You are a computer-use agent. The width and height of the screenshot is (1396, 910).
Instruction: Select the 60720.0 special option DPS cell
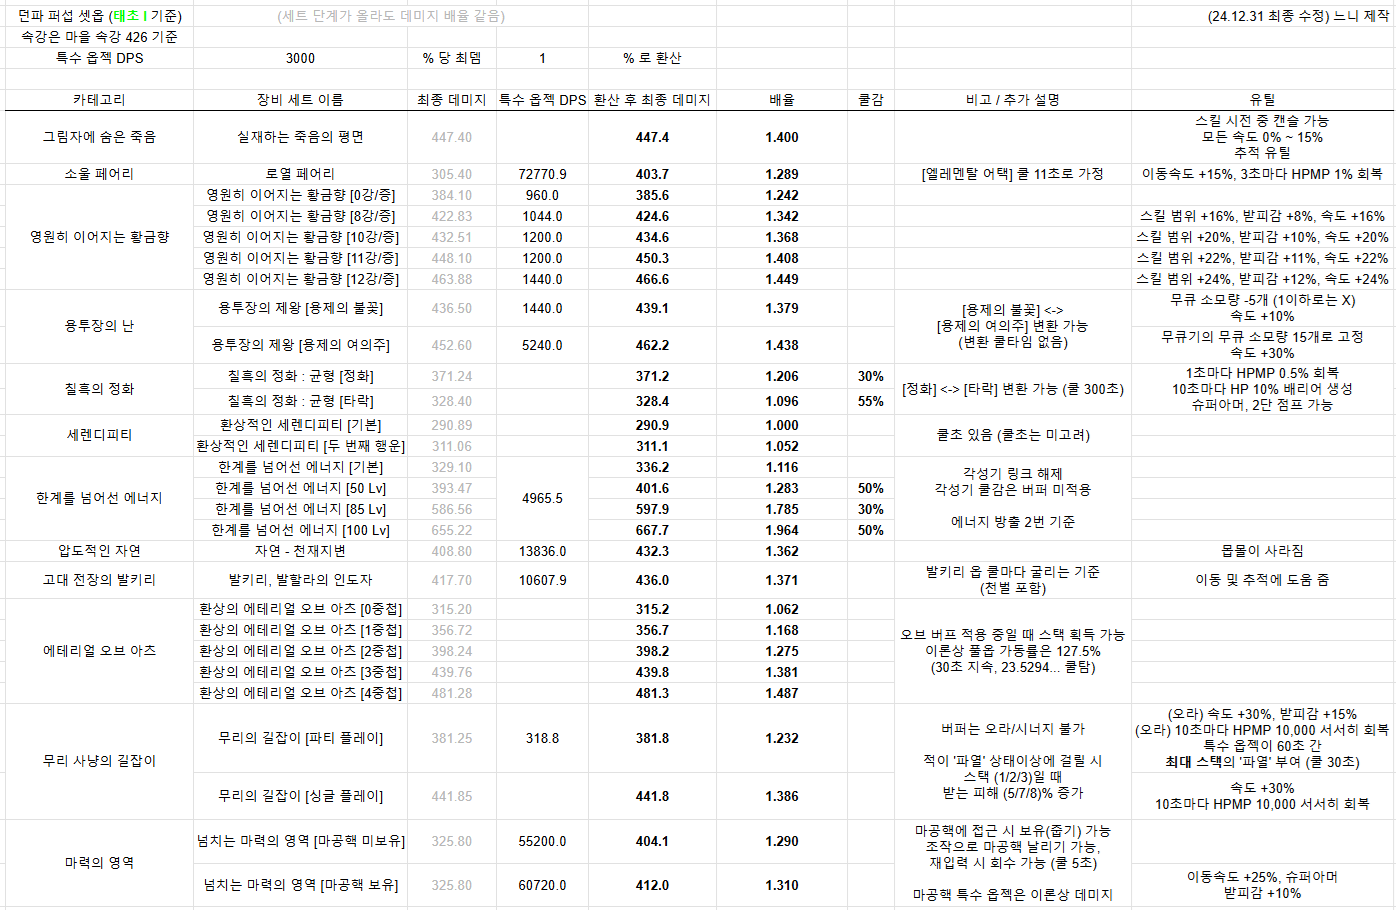click(x=542, y=885)
